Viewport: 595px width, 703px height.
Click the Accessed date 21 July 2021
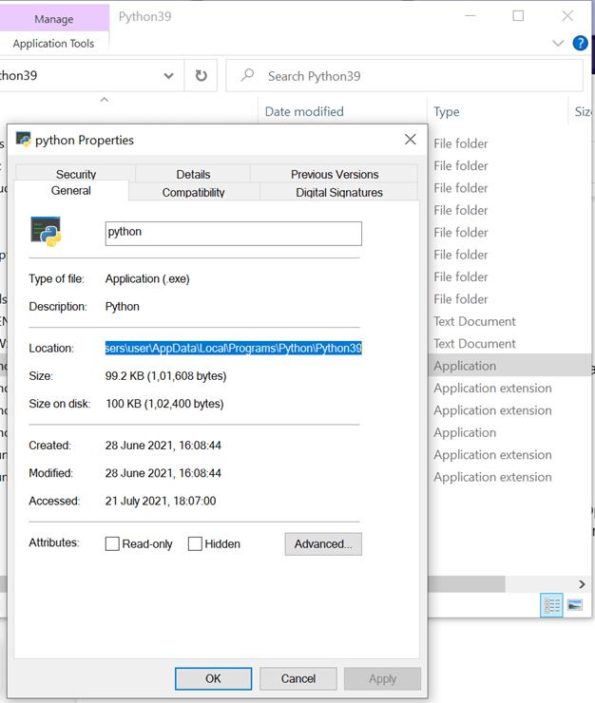click(x=161, y=501)
